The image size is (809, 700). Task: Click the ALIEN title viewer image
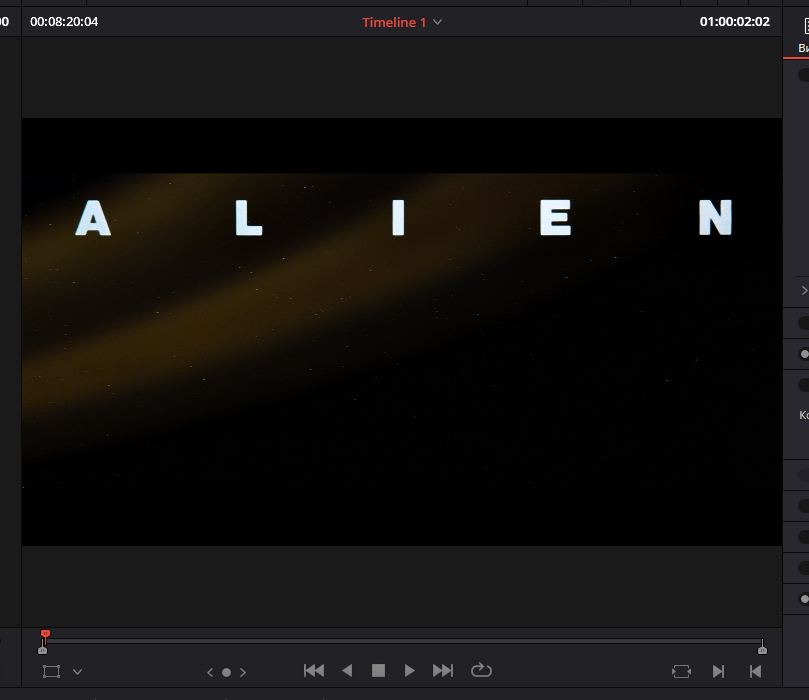[x=402, y=332]
